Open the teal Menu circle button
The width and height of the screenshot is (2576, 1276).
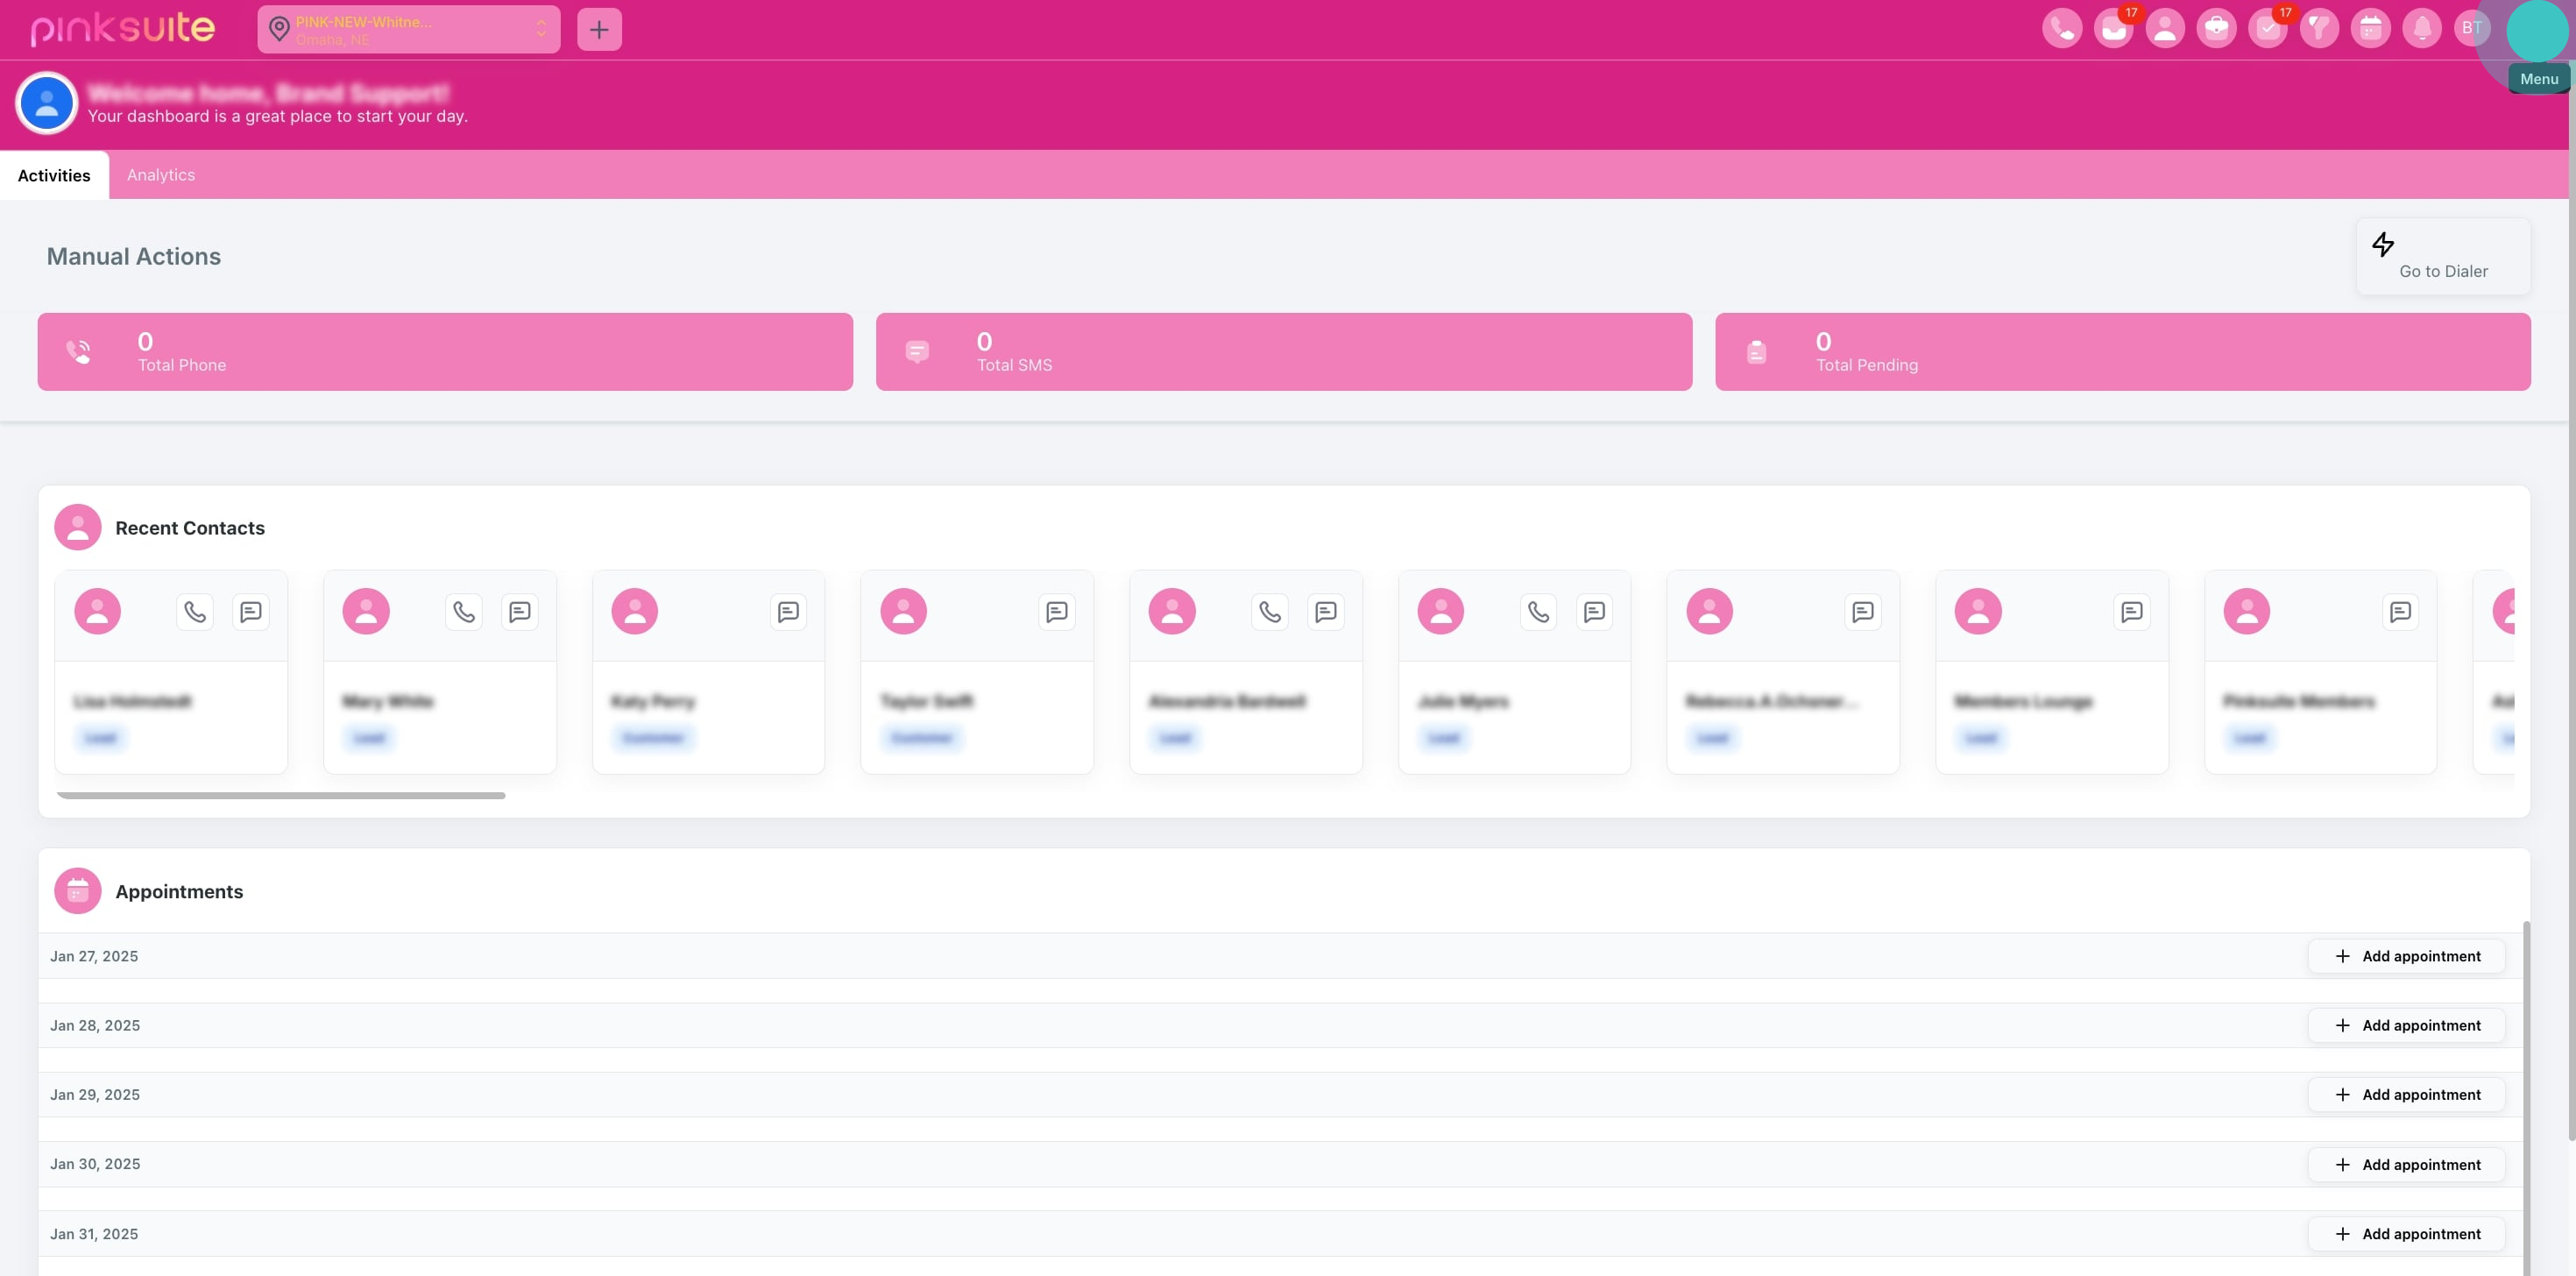pos(2537,30)
